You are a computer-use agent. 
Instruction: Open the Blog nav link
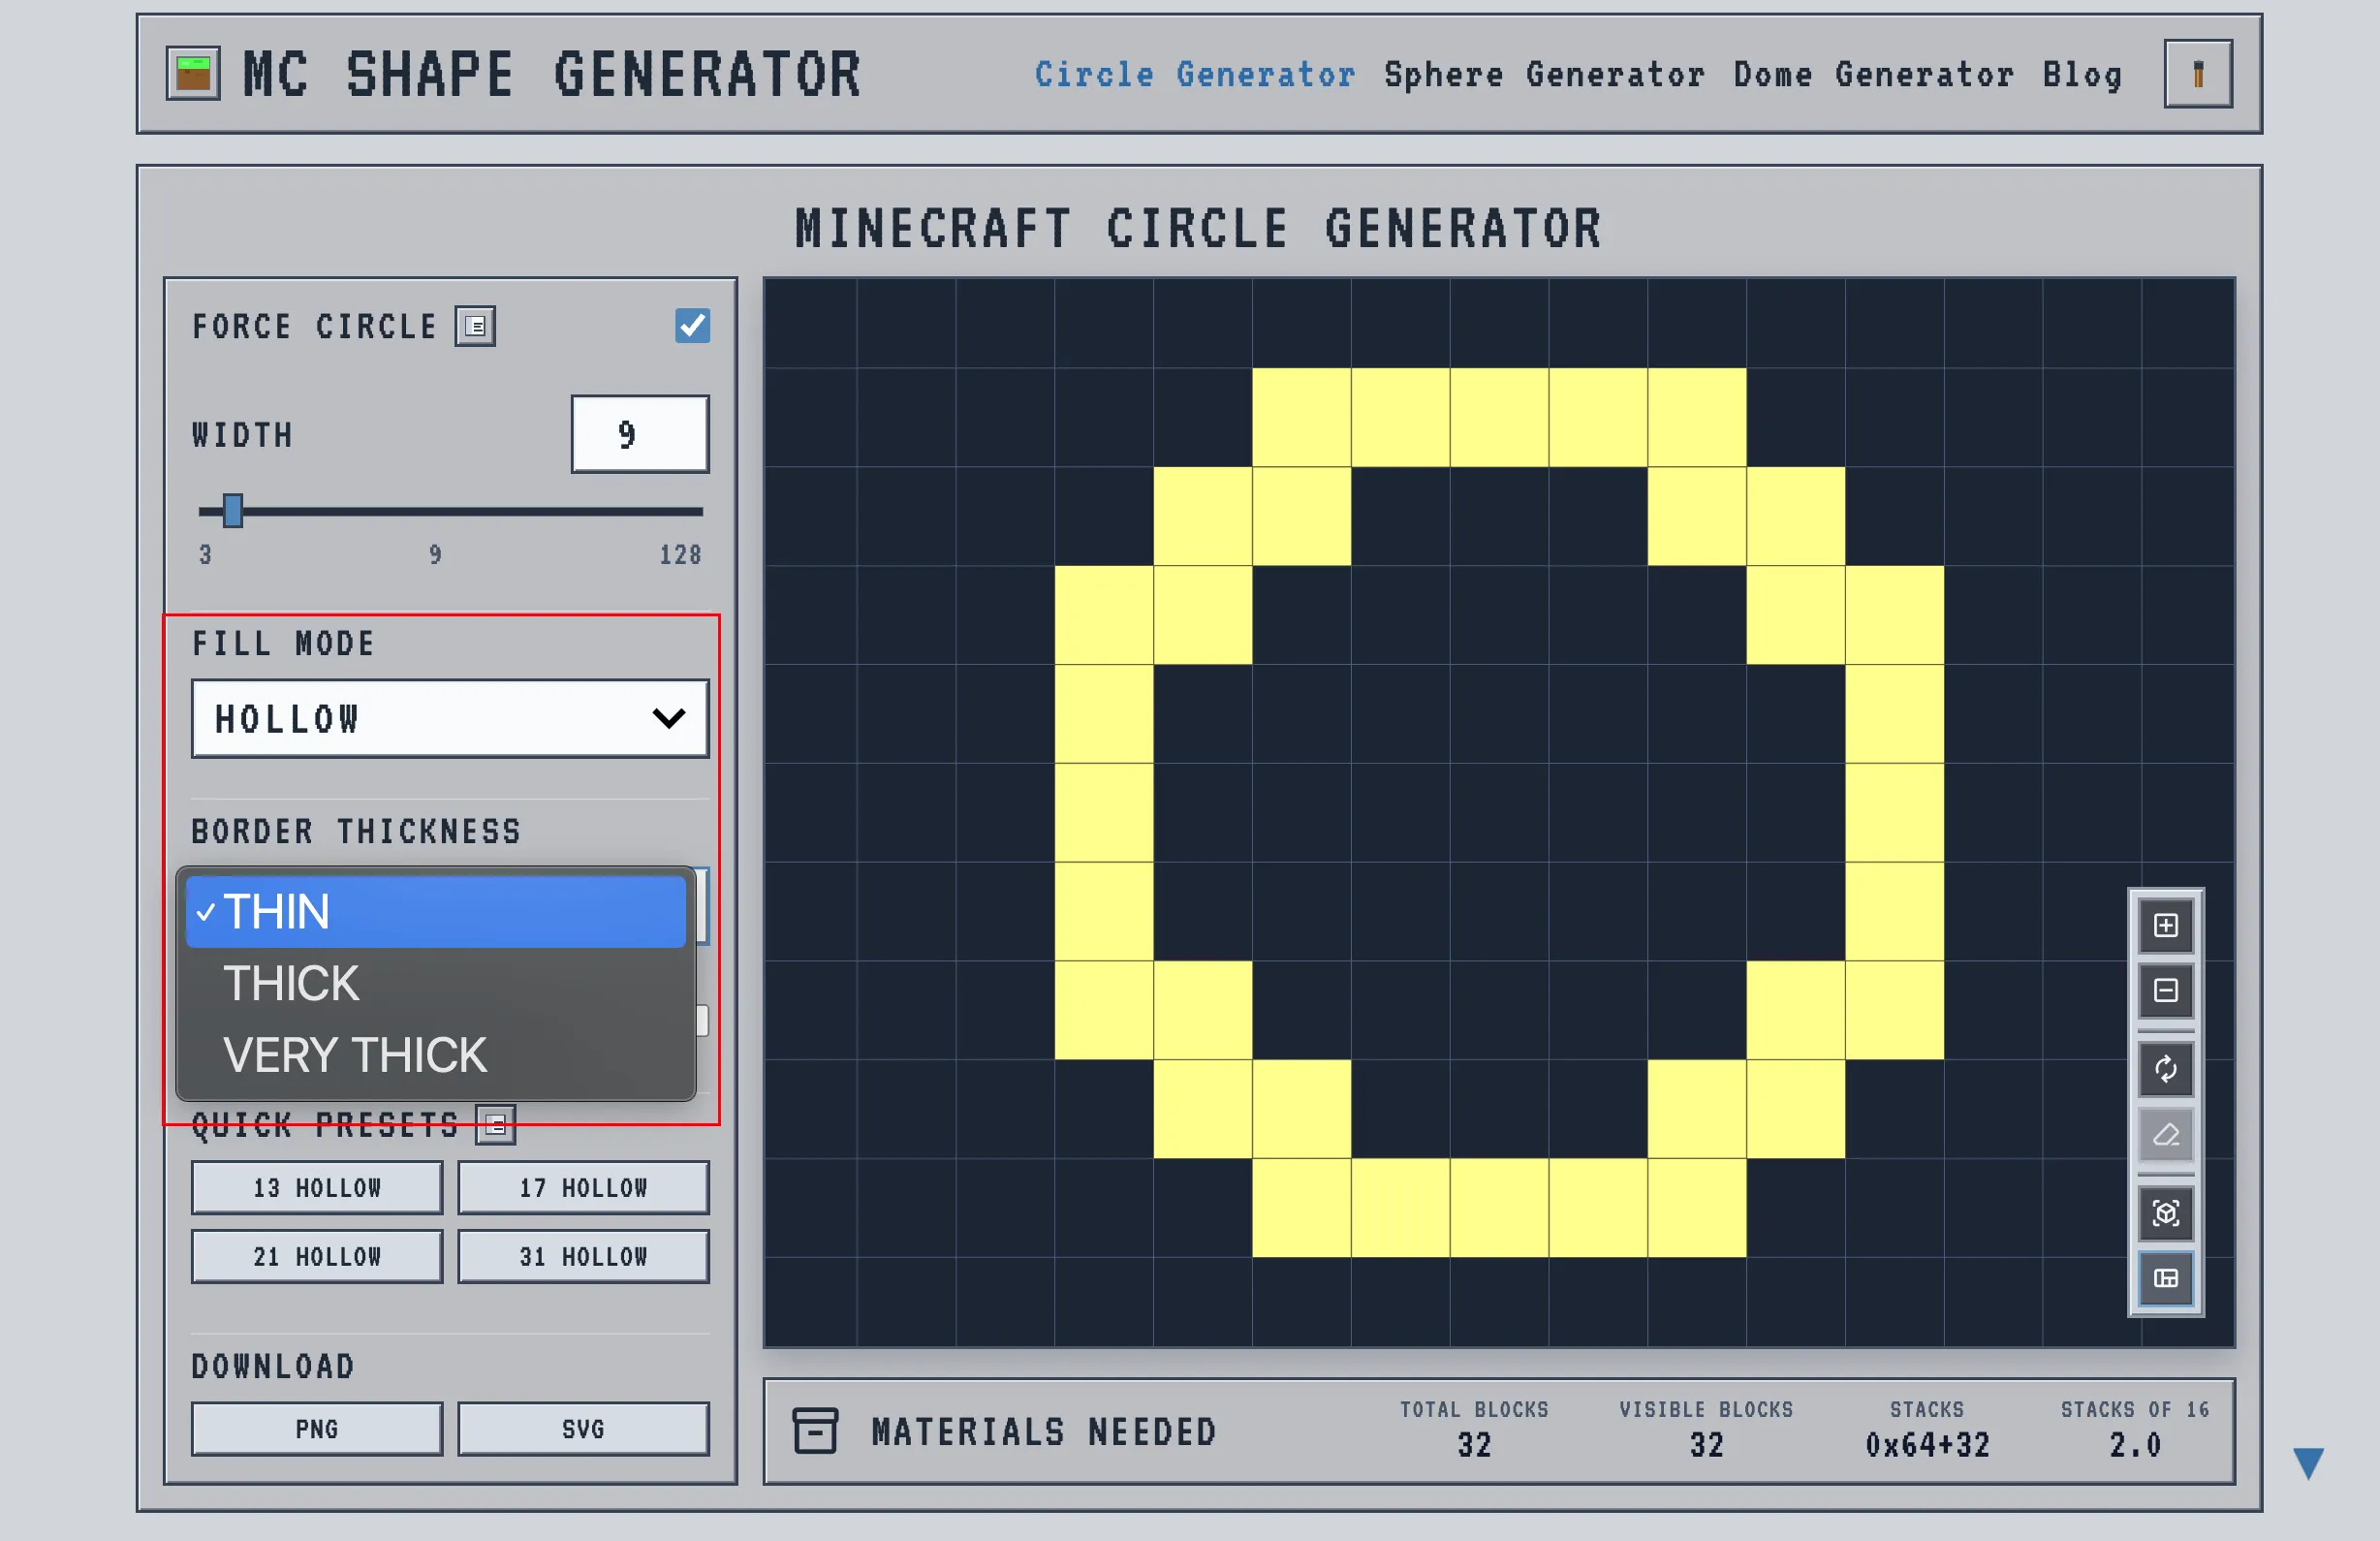click(x=2082, y=75)
